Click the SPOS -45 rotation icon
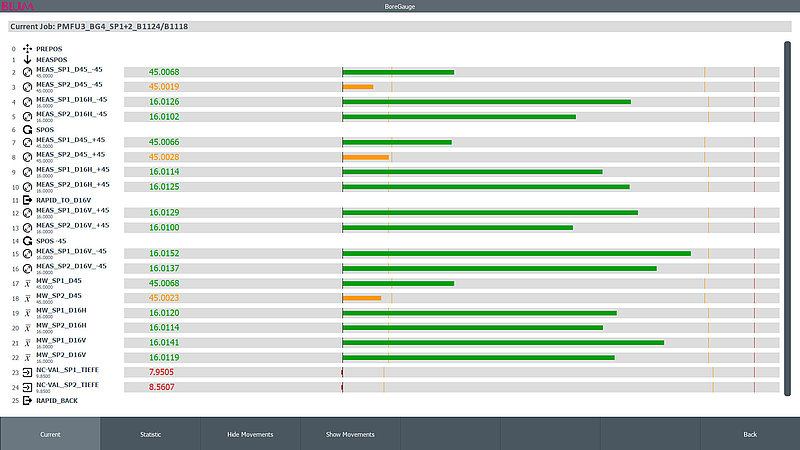The width and height of the screenshot is (800, 450). coord(28,241)
